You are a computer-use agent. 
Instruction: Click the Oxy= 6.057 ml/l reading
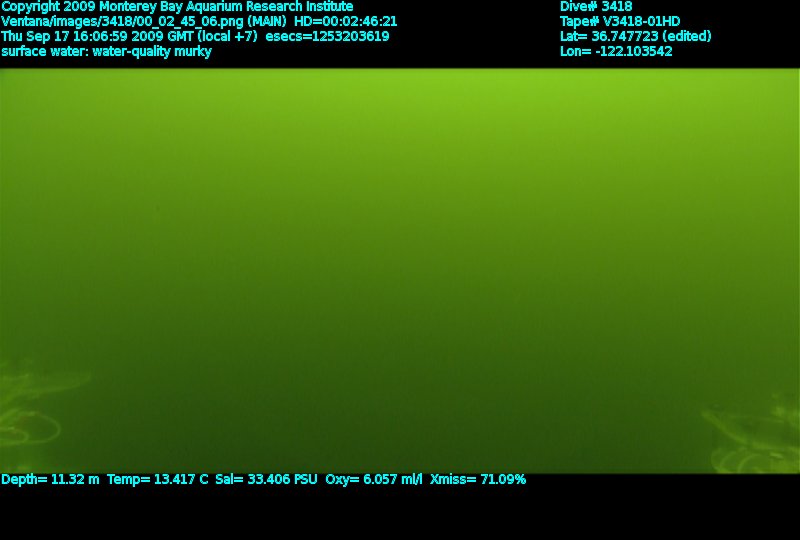(x=373, y=480)
